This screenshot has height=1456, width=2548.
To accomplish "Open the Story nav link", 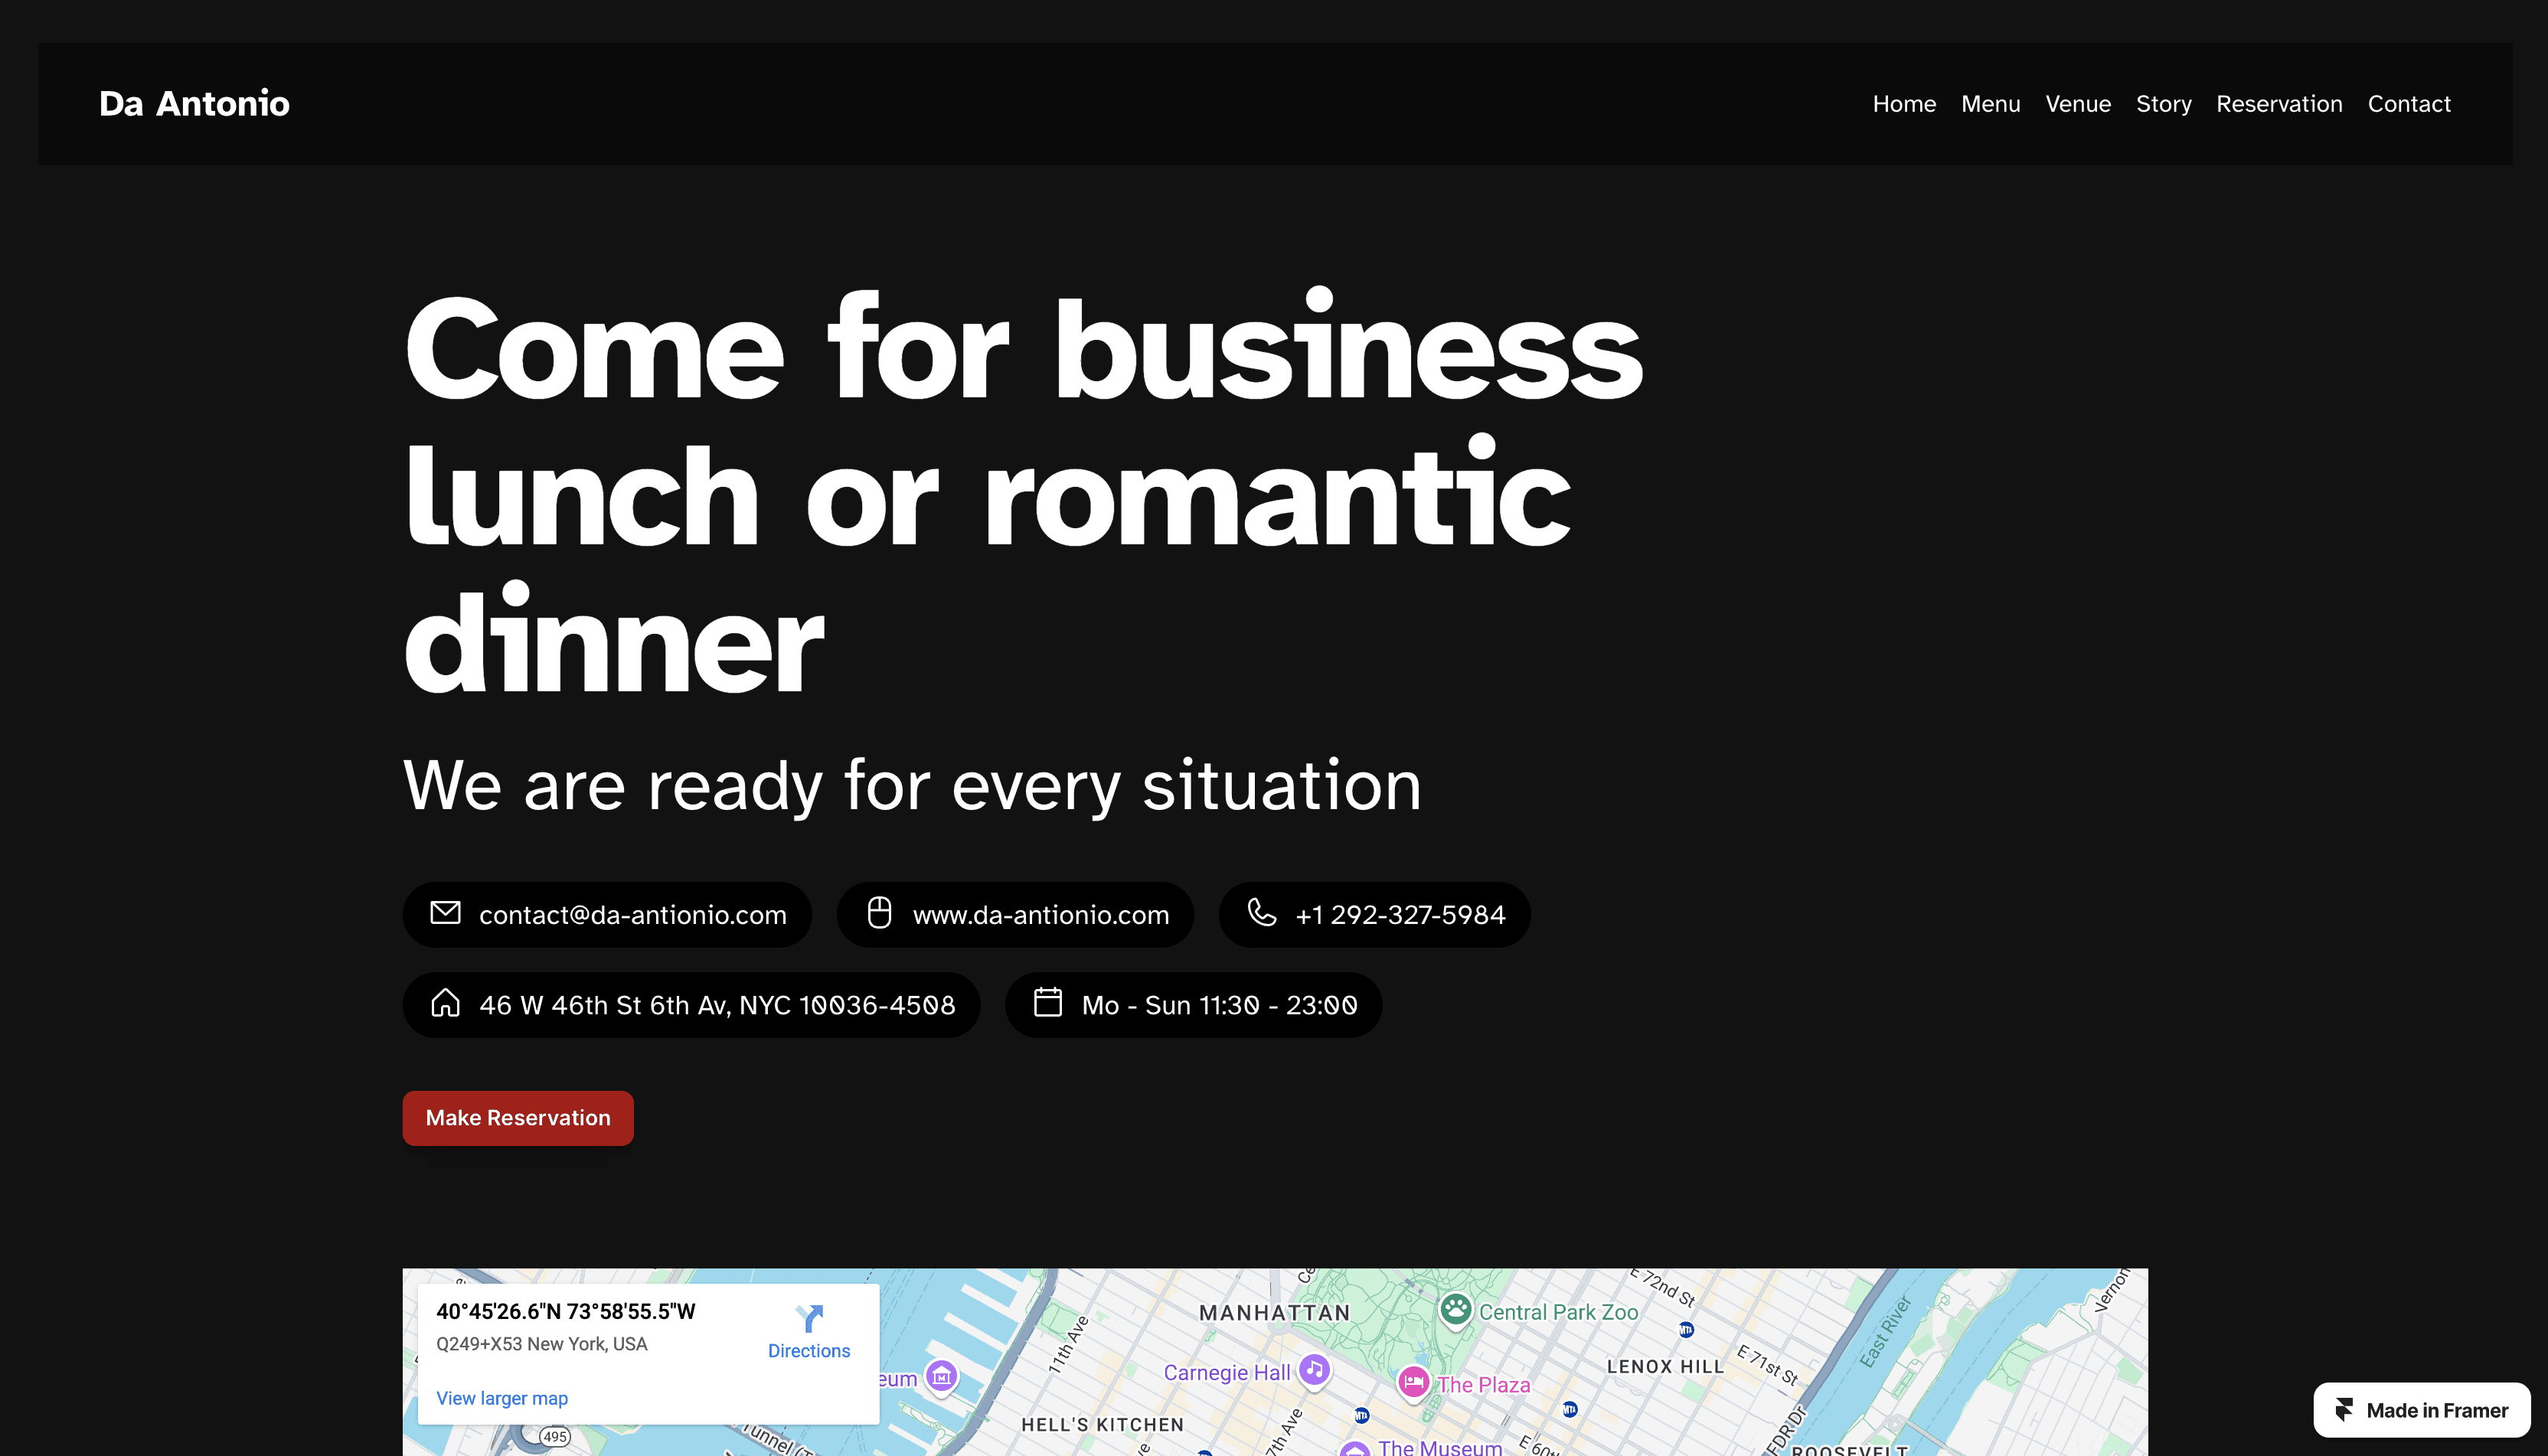I will coord(2163,104).
